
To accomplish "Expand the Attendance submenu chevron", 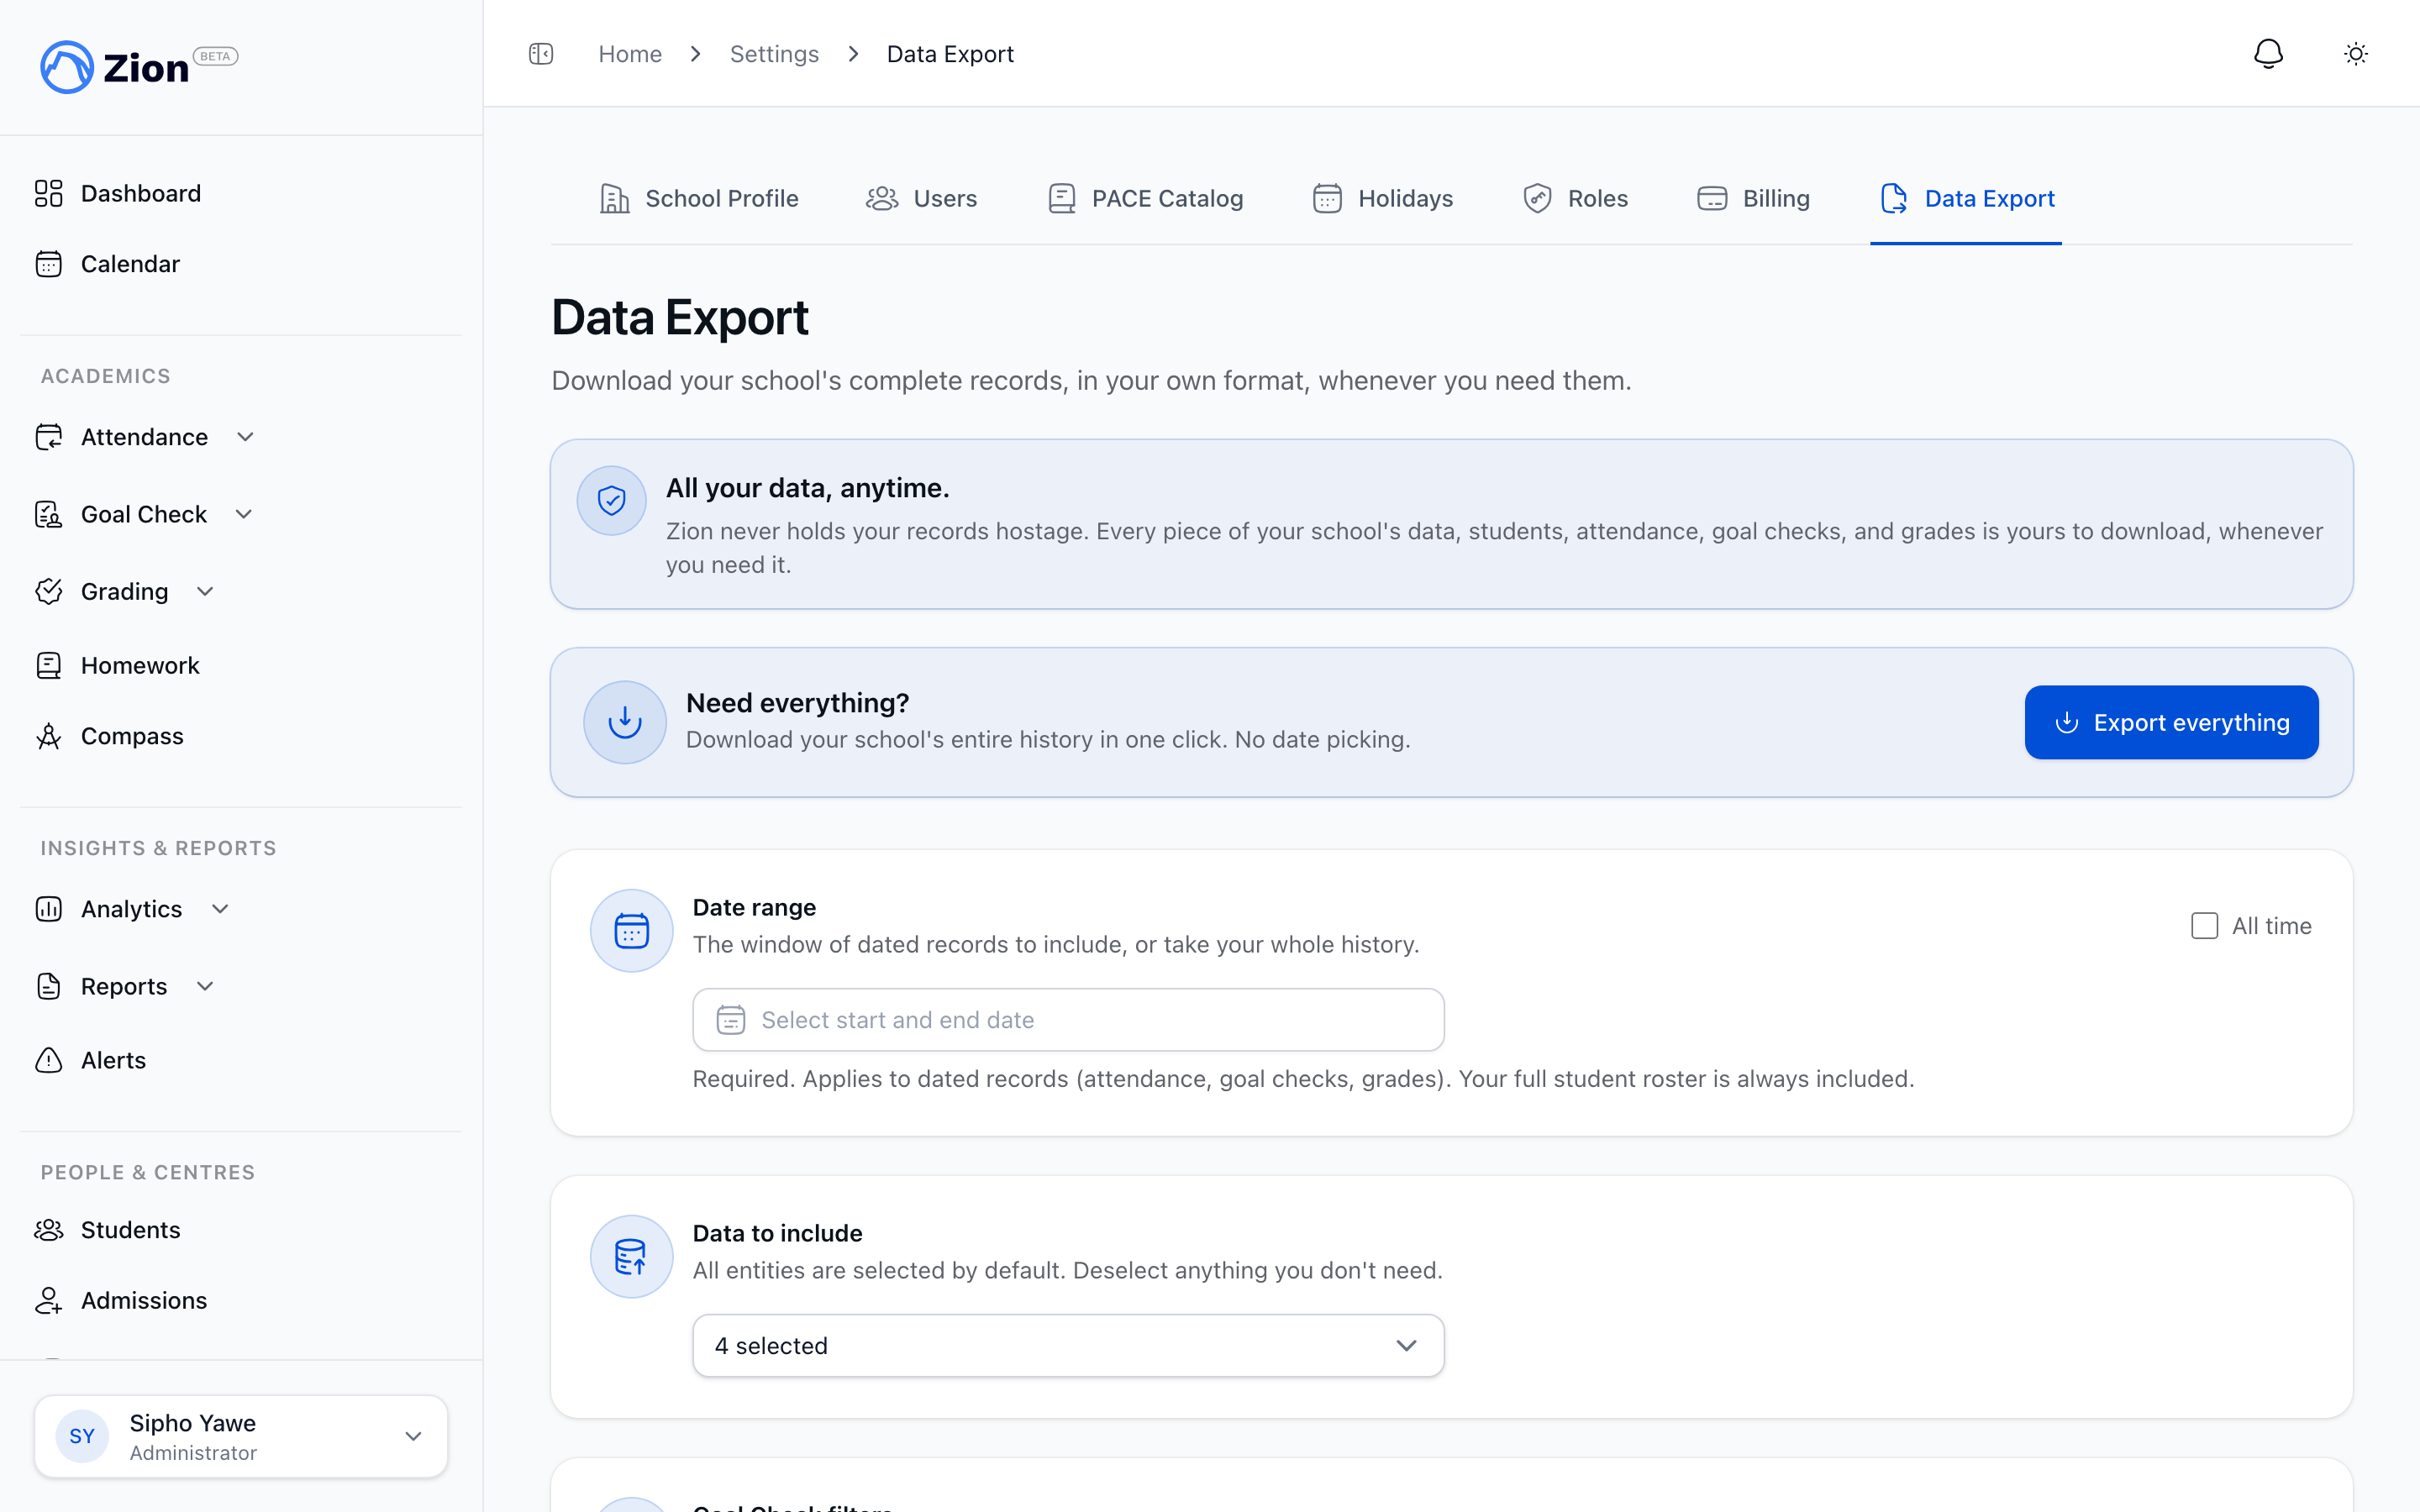I will [x=245, y=437].
